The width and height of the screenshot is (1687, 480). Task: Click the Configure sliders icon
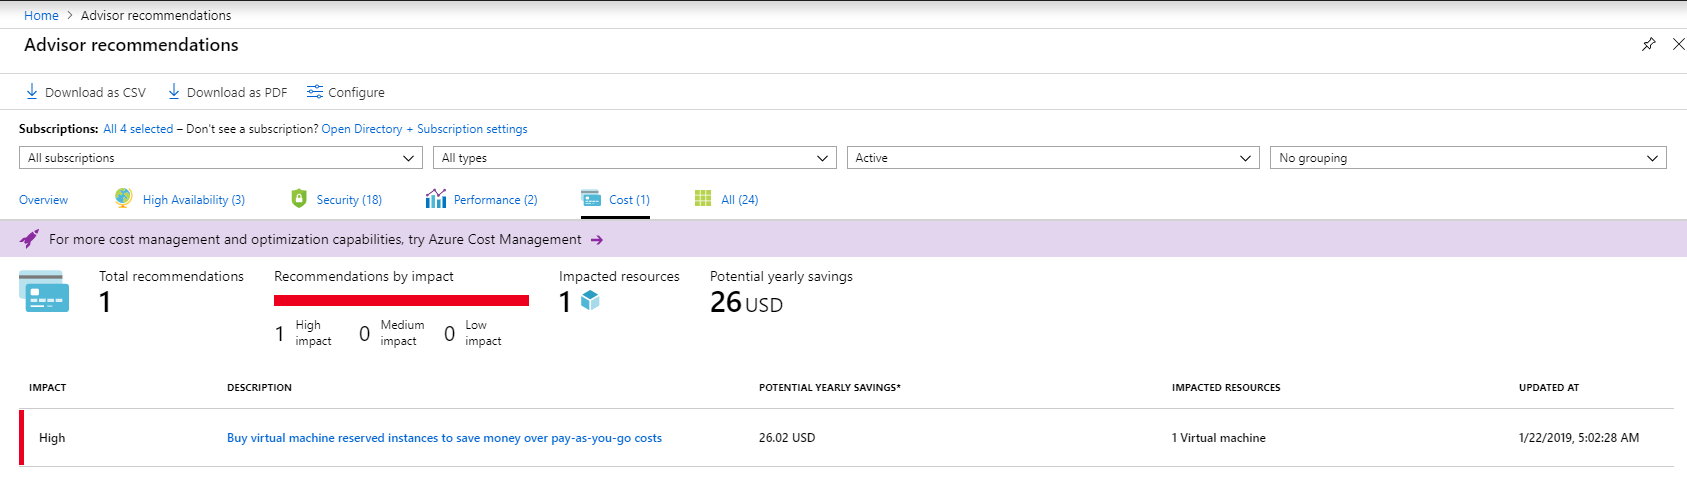[315, 92]
